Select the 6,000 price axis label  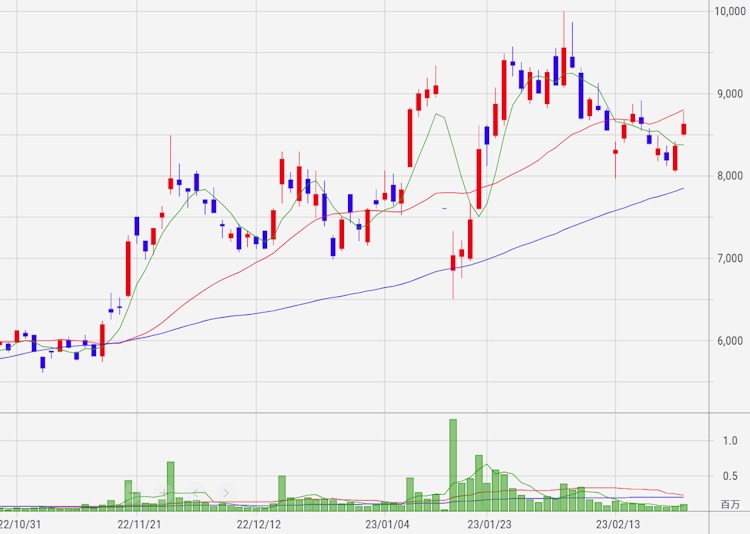tap(730, 341)
